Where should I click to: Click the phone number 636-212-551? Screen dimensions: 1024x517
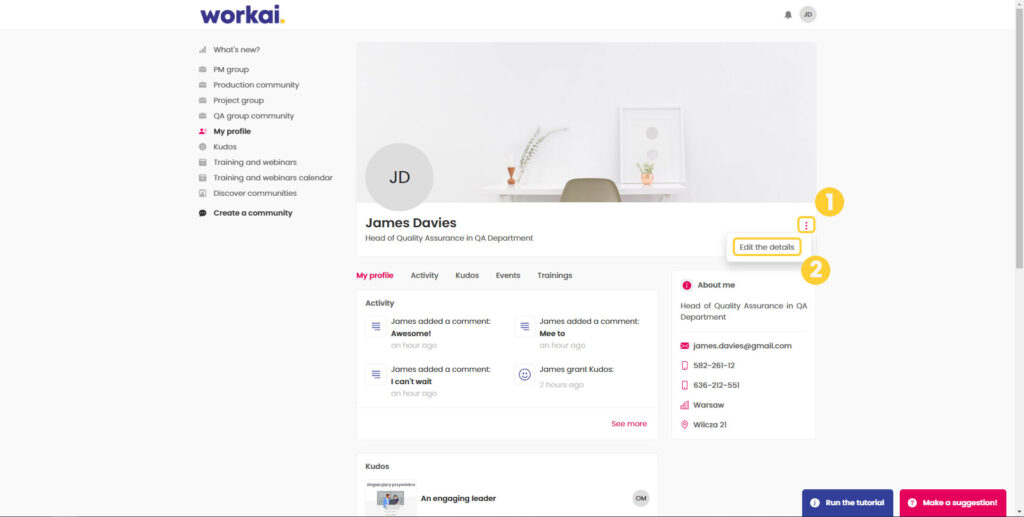point(716,385)
